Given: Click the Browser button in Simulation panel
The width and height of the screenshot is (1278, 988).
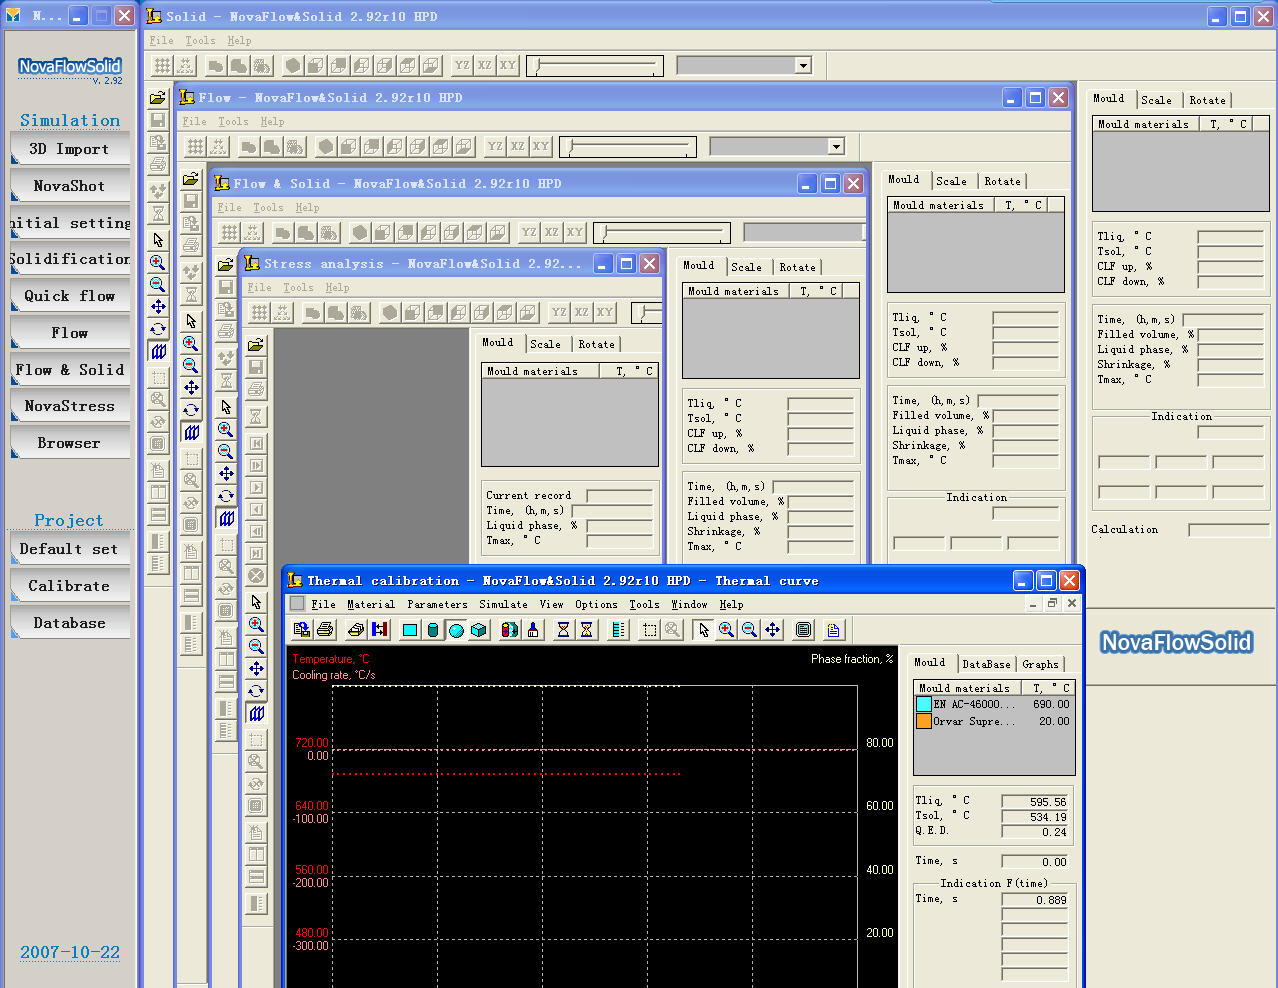Looking at the screenshot, I should point(69,443).
